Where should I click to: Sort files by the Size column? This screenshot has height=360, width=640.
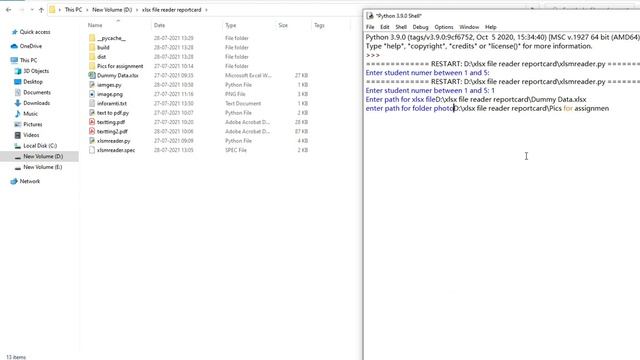tap(283, 25)
